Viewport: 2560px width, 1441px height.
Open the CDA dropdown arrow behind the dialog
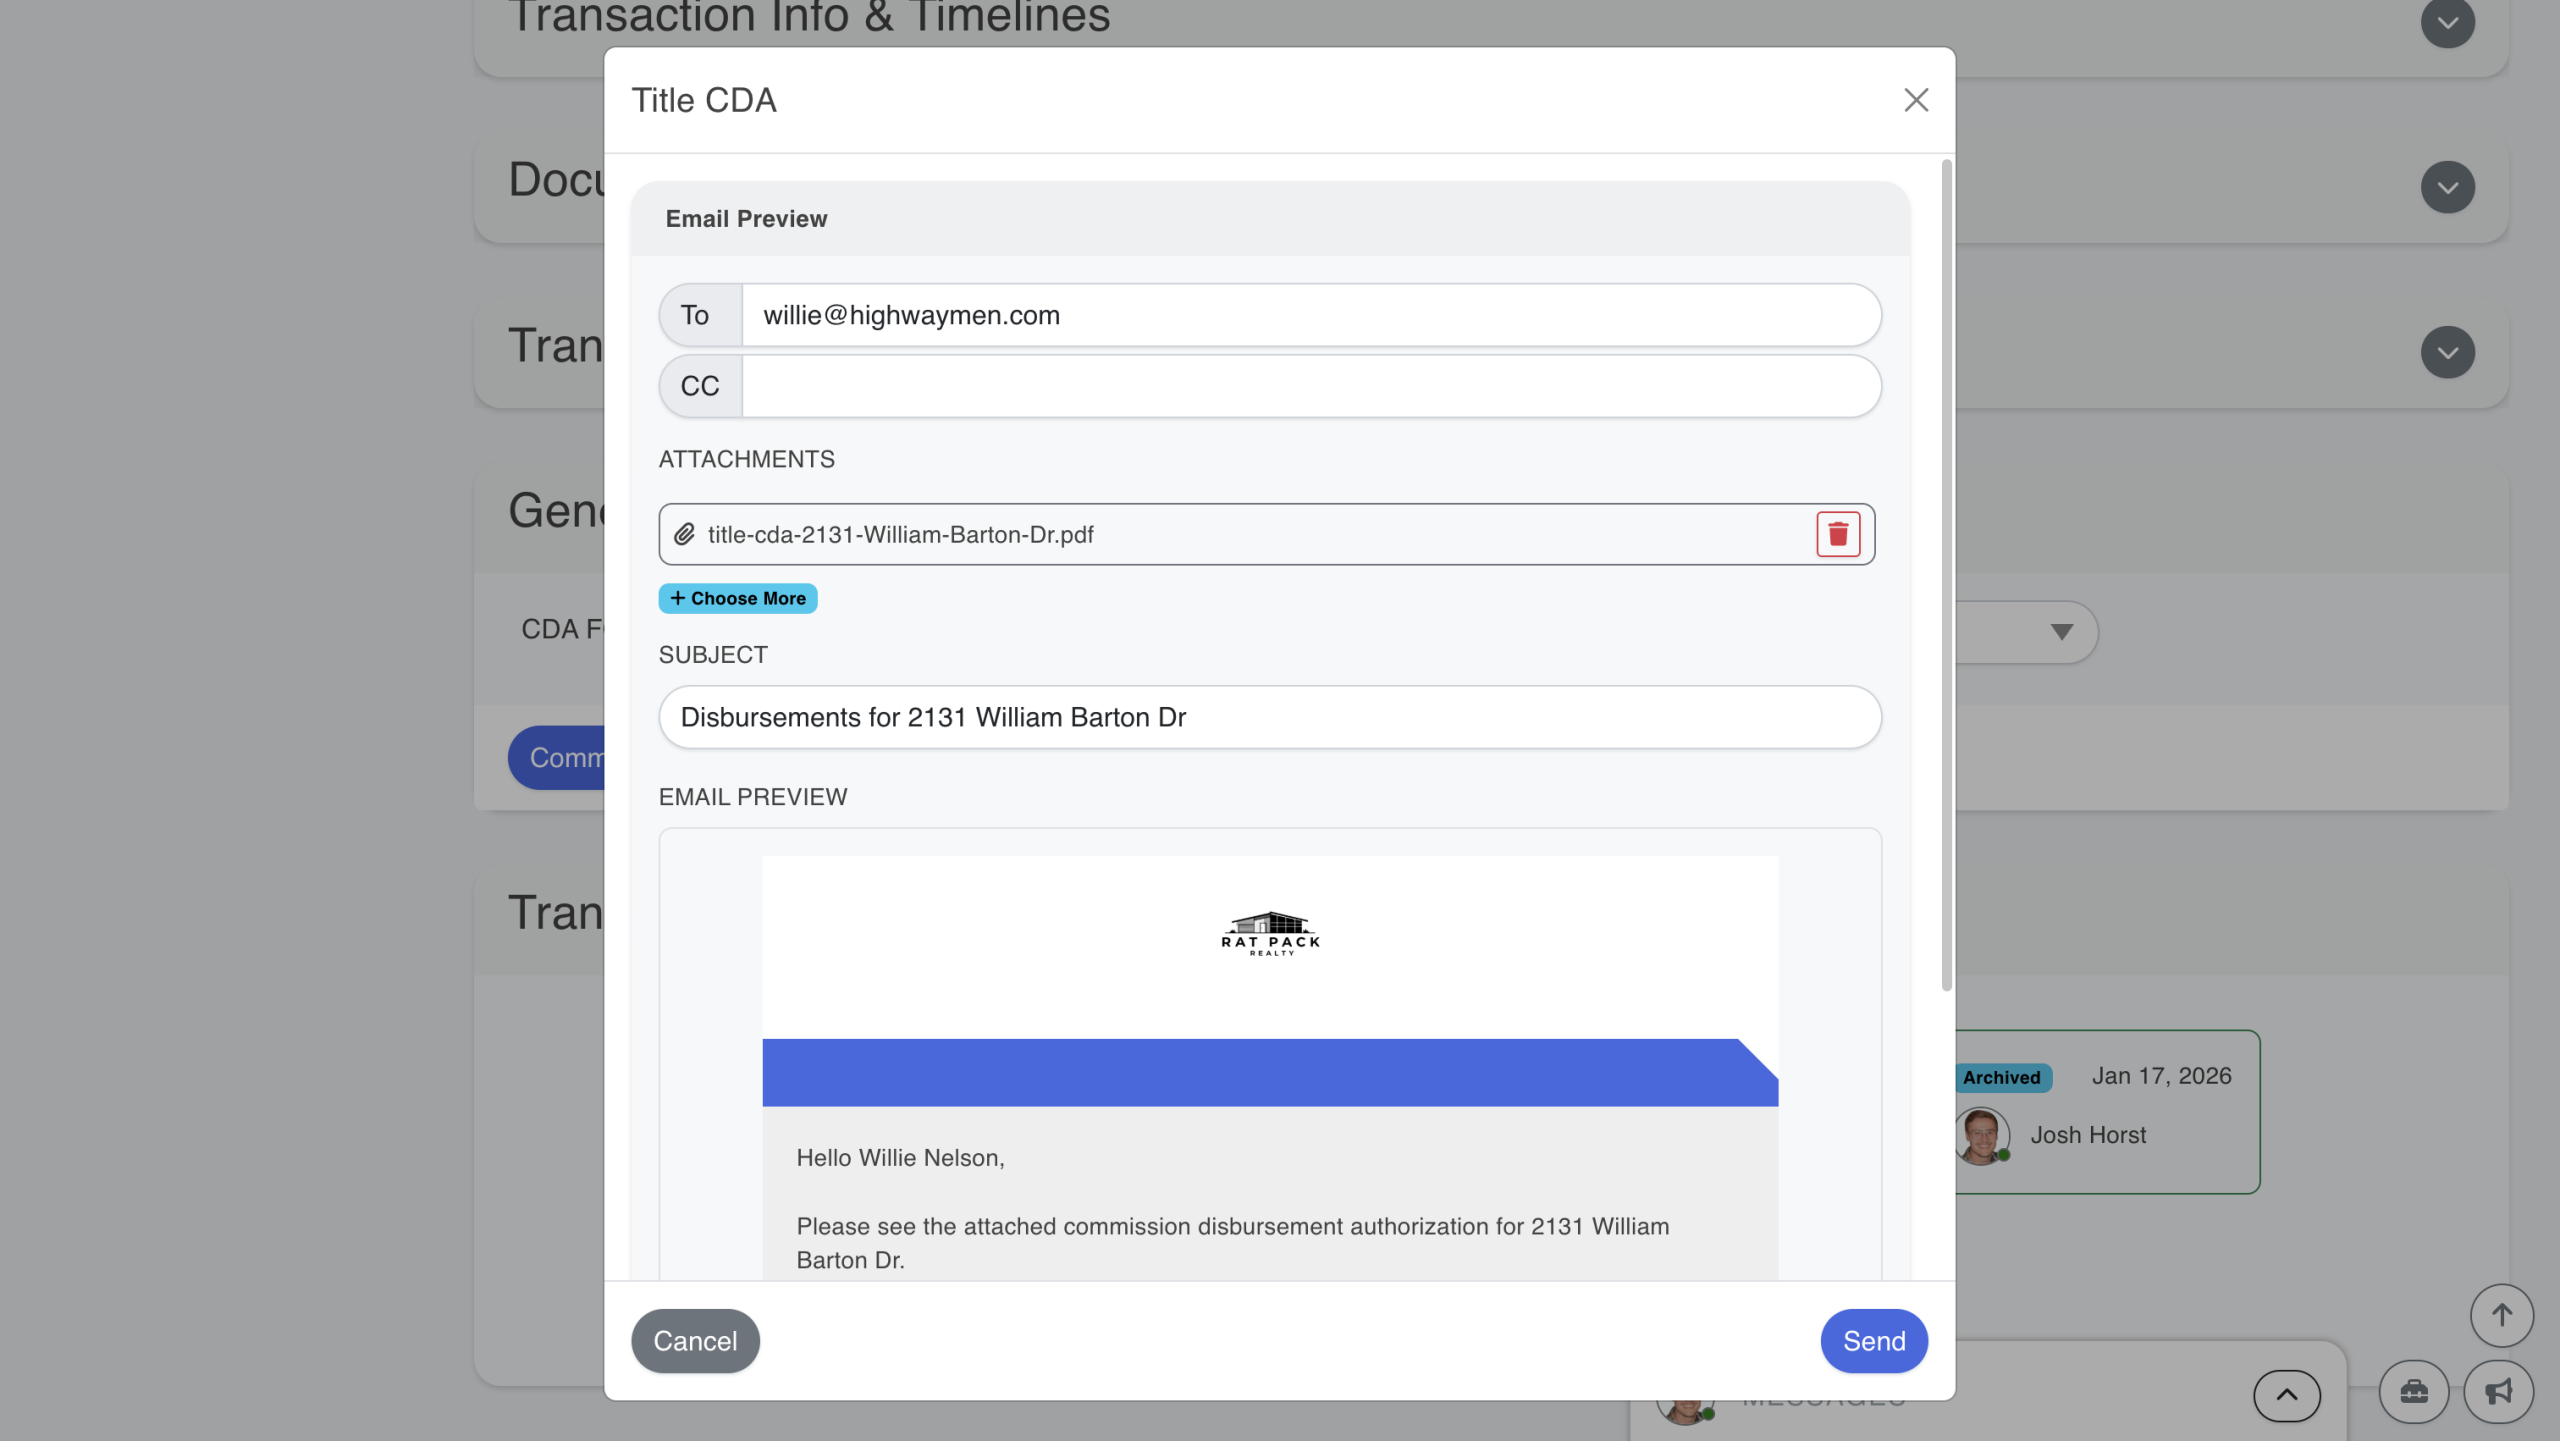click(2061, 632)
